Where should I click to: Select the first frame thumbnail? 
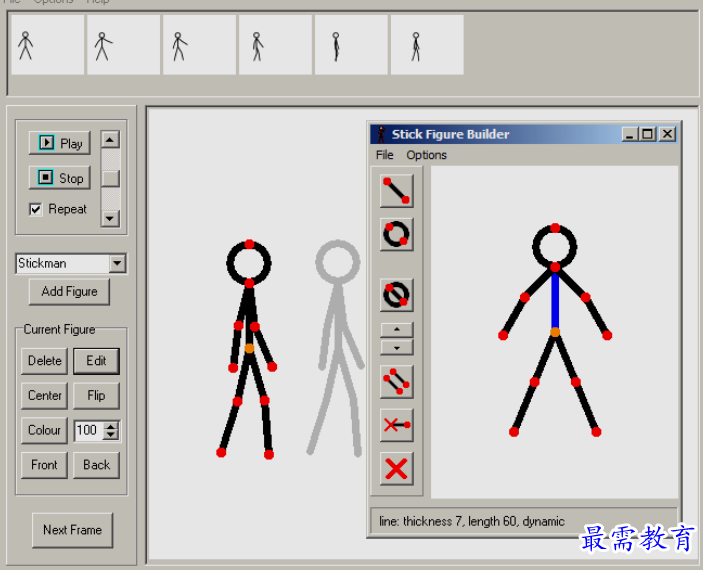pos(48,45)
